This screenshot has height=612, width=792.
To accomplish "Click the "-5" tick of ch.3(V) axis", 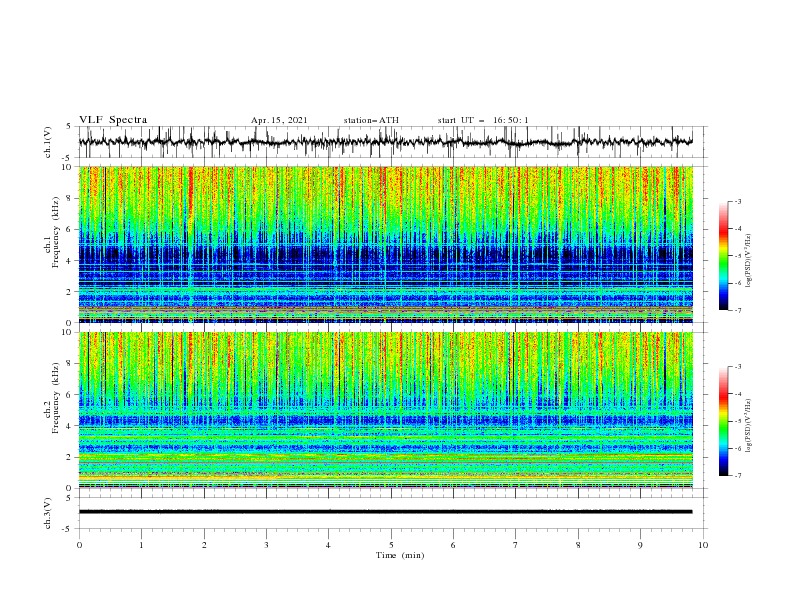I will 67,529.
